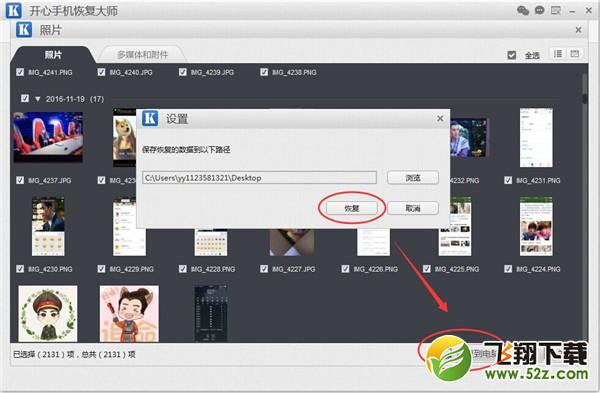Uncheck IMG_4227.JPG checkbox
This screenshot has height=393, width=600.
coord(264,269)
